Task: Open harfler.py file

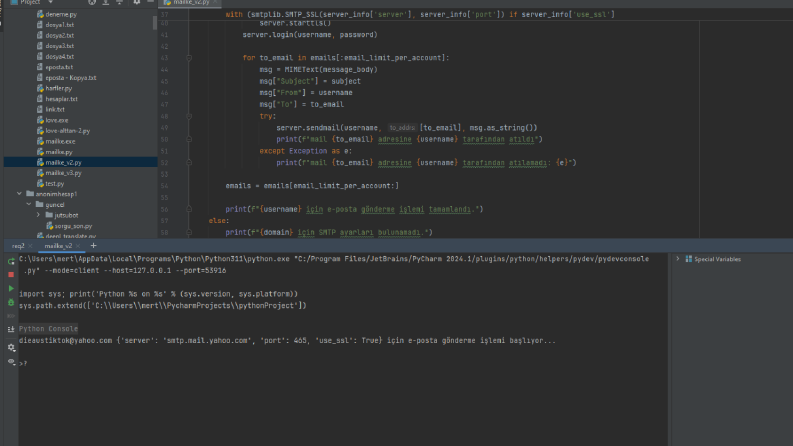Action: click(x=59, y=88)
